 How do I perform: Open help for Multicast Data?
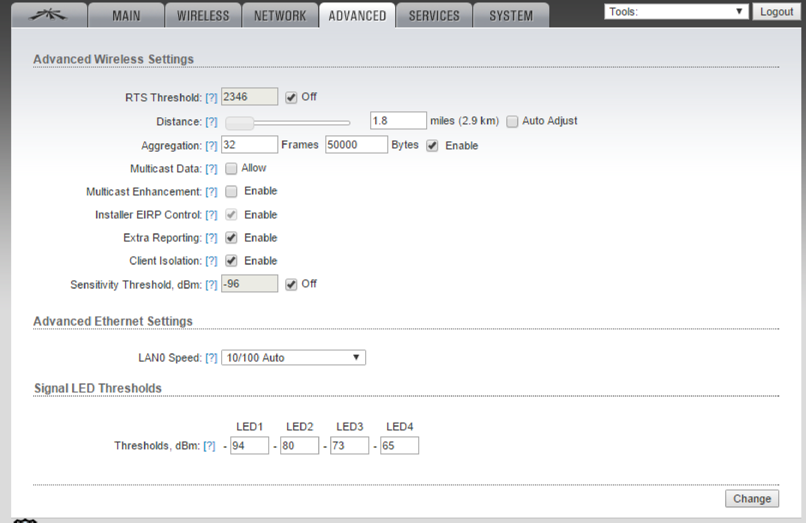211,169
